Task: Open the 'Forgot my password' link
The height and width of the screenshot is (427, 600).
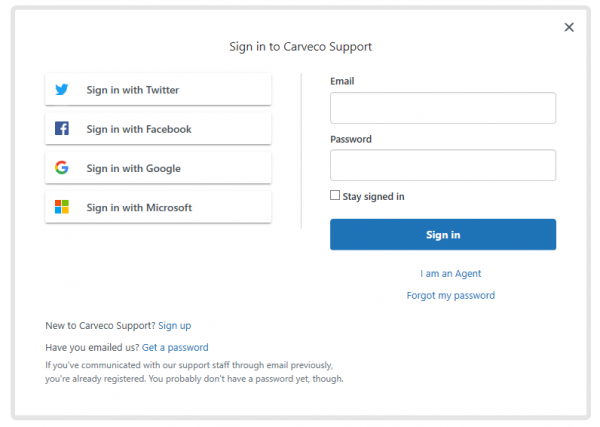Action: point(450,295)
